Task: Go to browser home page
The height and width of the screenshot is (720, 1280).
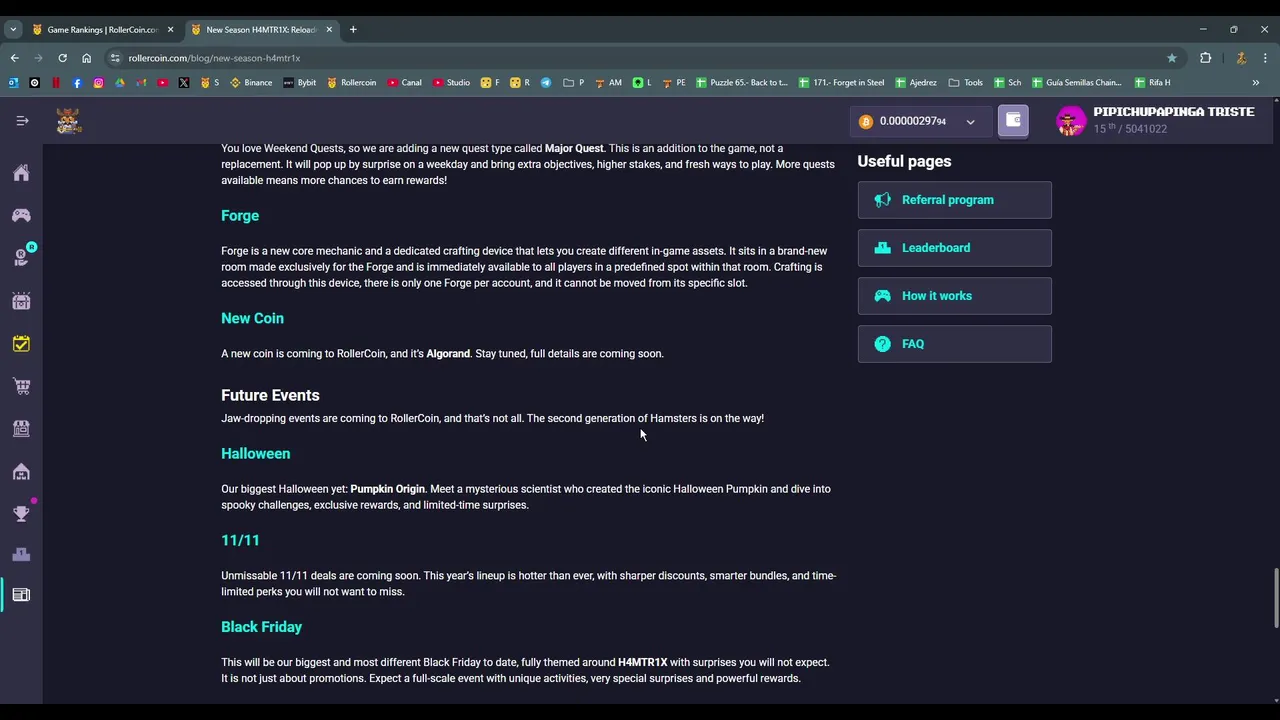Action: (86, 58)
